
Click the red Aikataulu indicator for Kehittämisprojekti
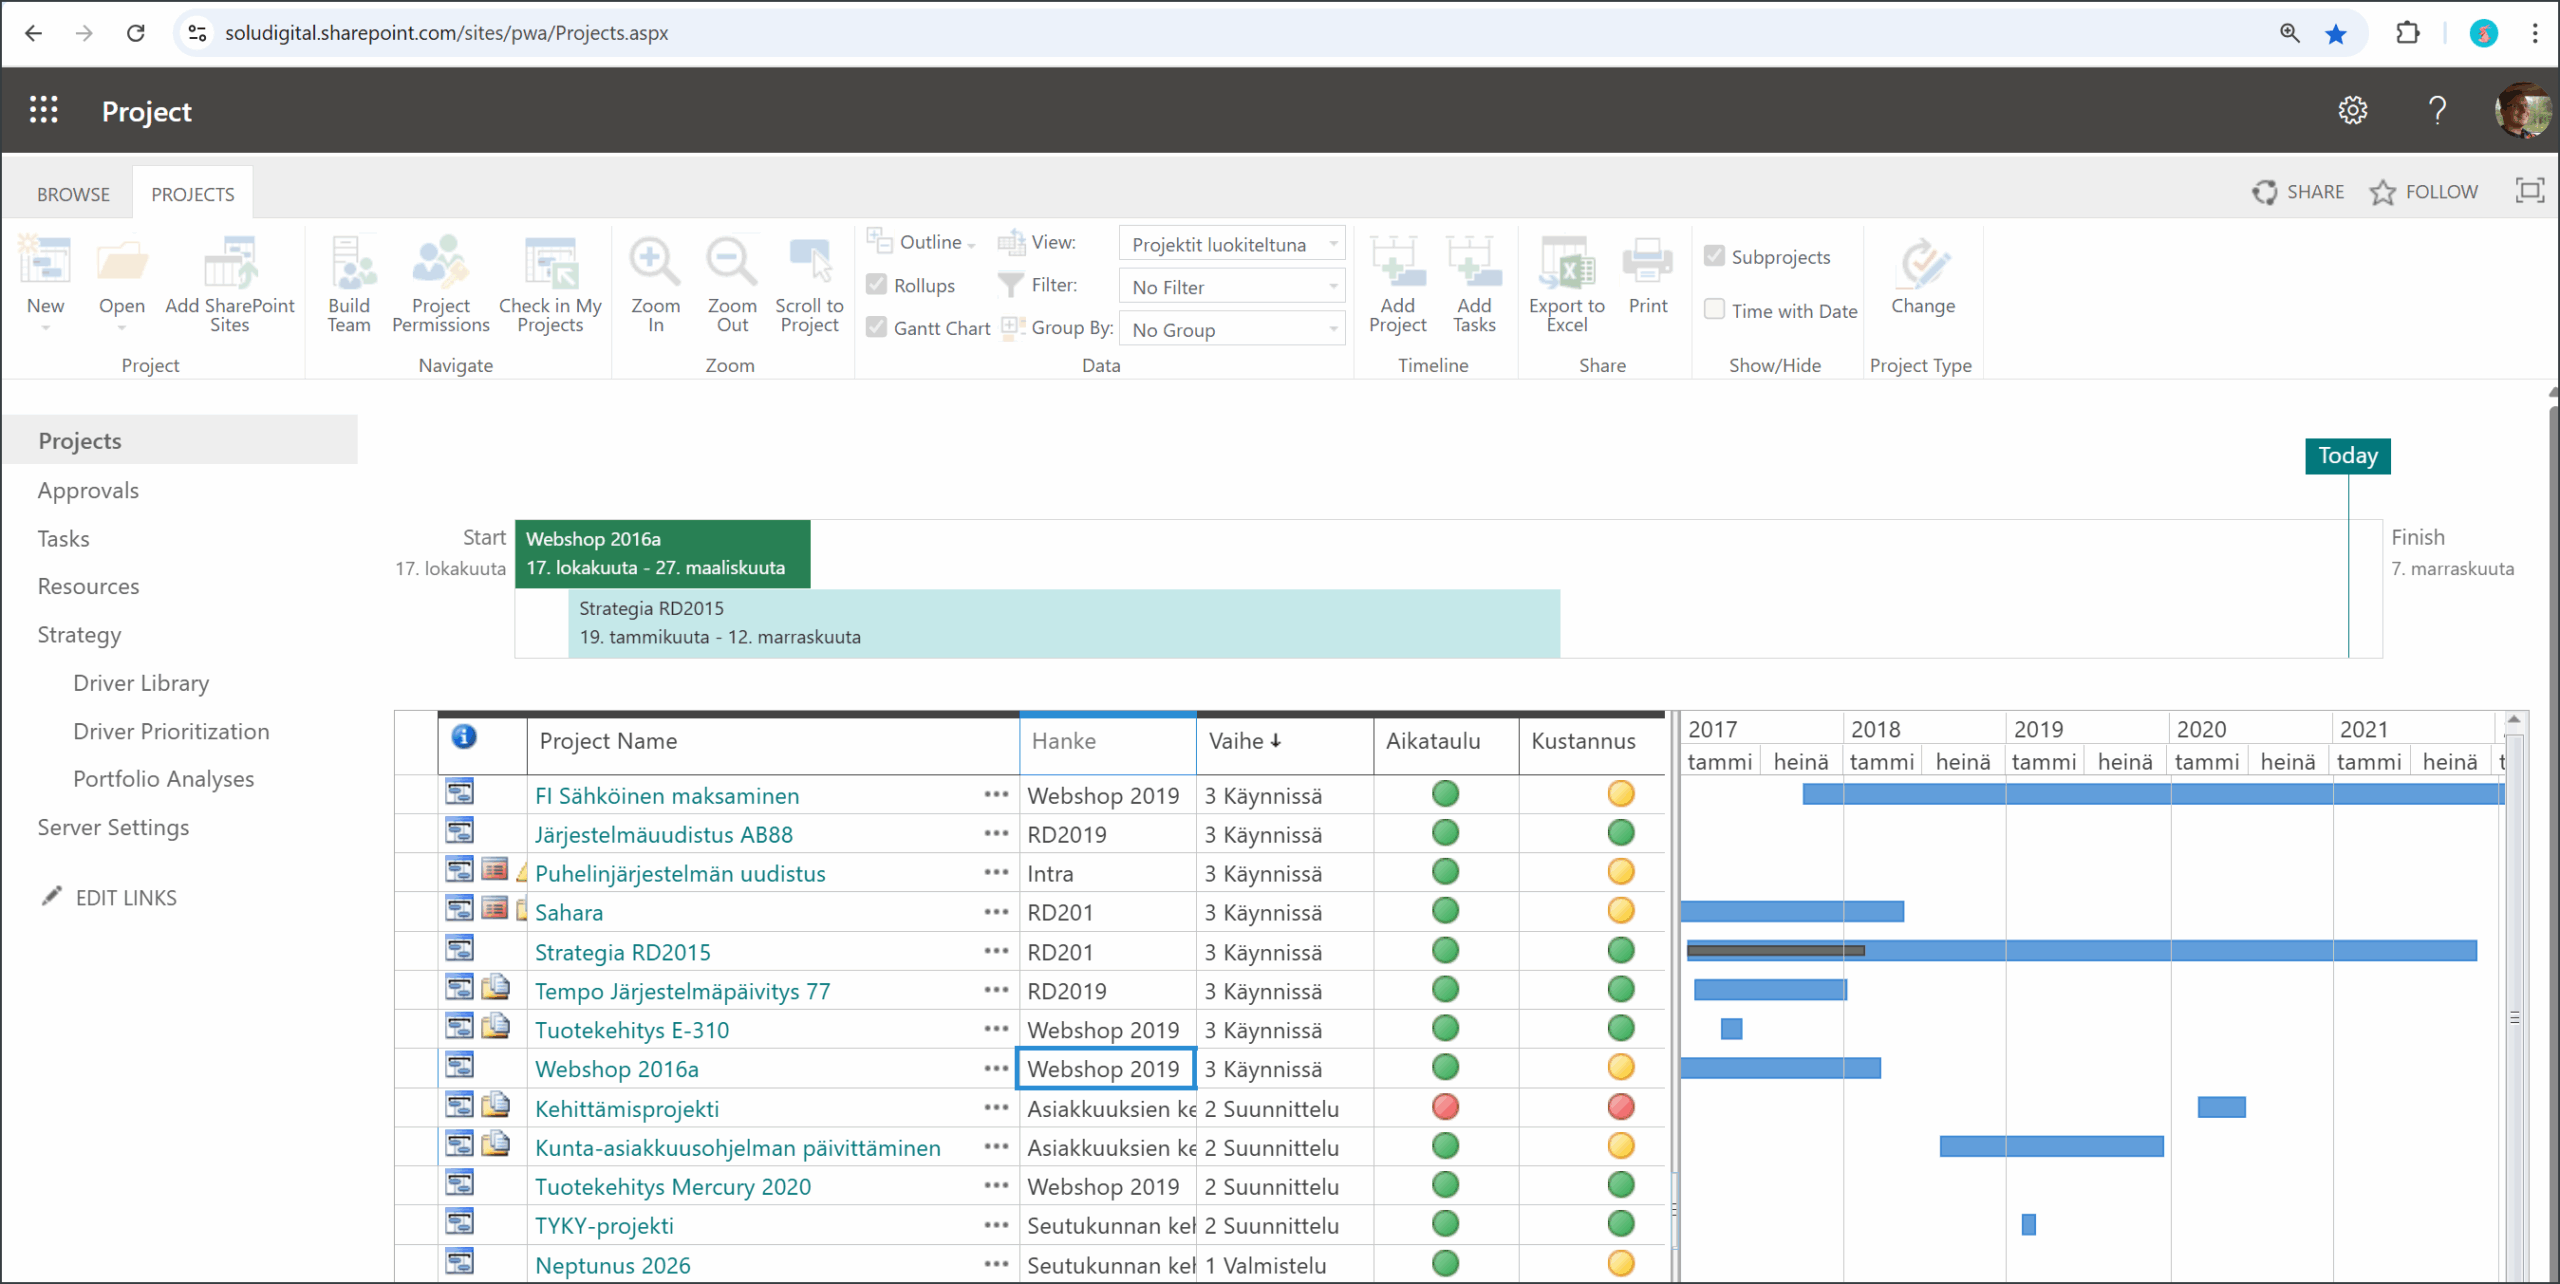1445,1107
